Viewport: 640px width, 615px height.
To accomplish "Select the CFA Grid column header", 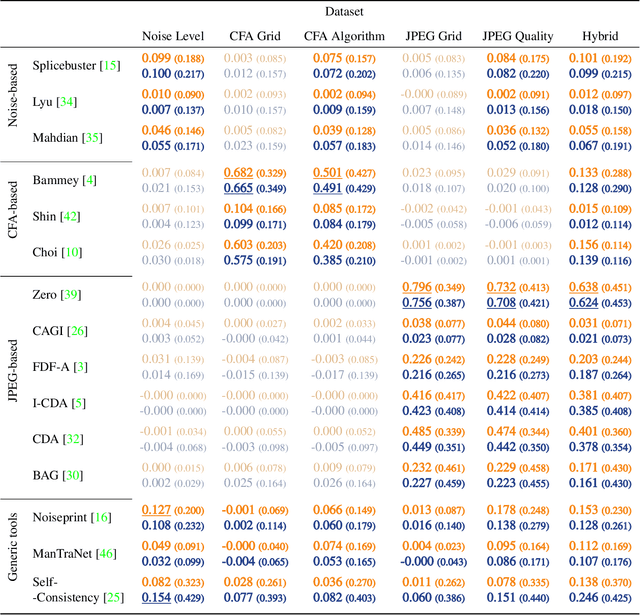I will coord(255,36).
